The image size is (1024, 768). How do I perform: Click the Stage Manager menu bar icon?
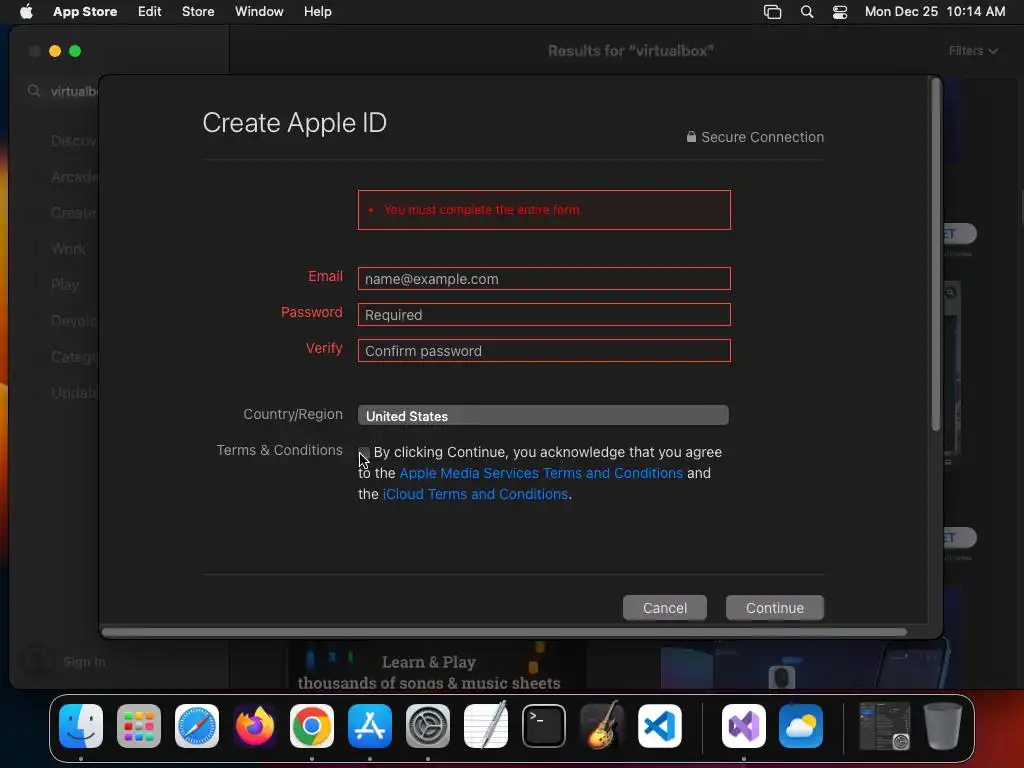[773, 12]
